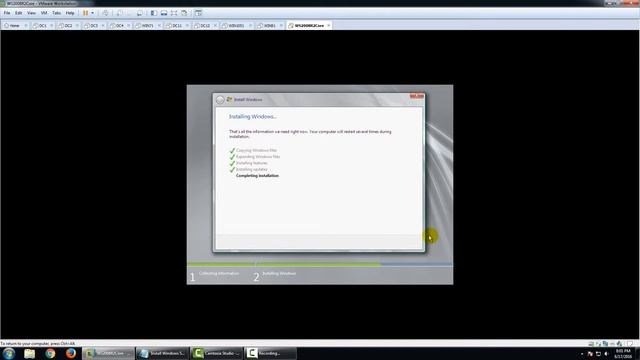Click the Copying Windows files checkmark
The height and width of the screenshot is (360, 640).
click(x=232, y=151)
